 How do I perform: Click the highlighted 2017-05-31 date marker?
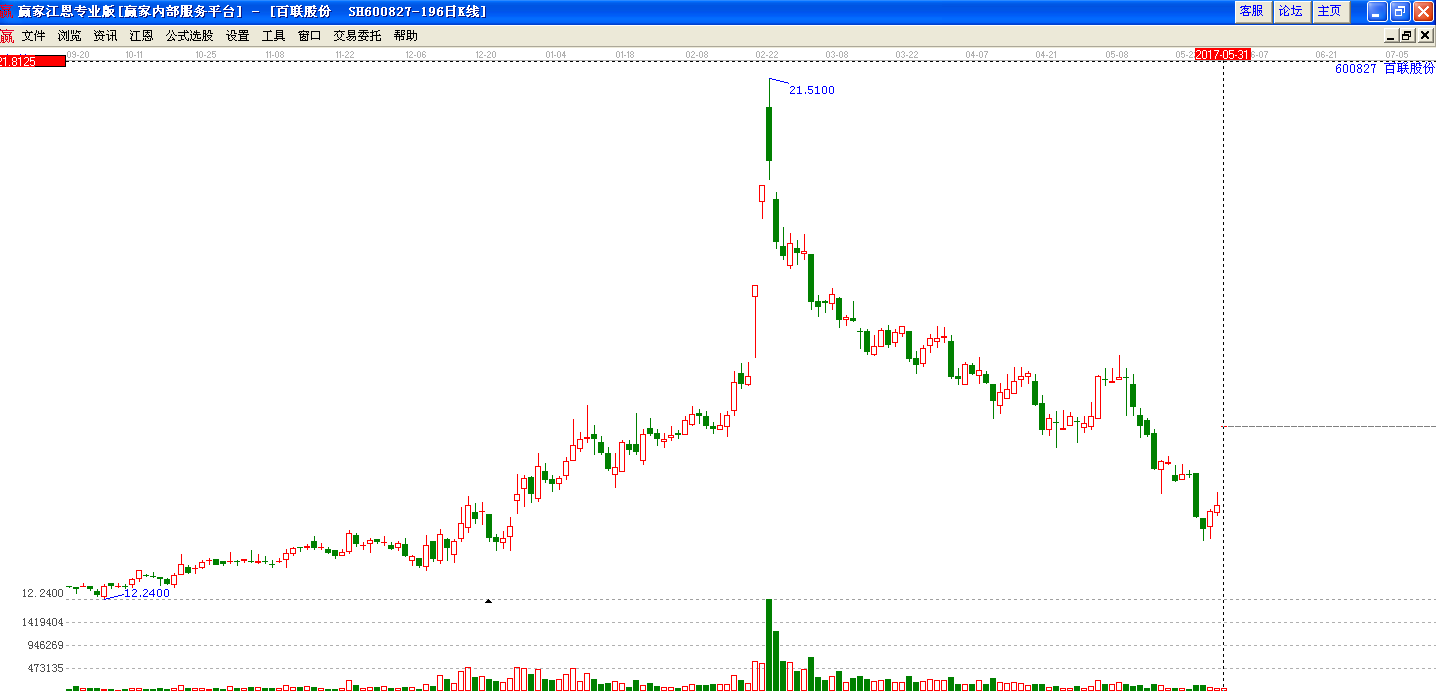[1223, 55]
